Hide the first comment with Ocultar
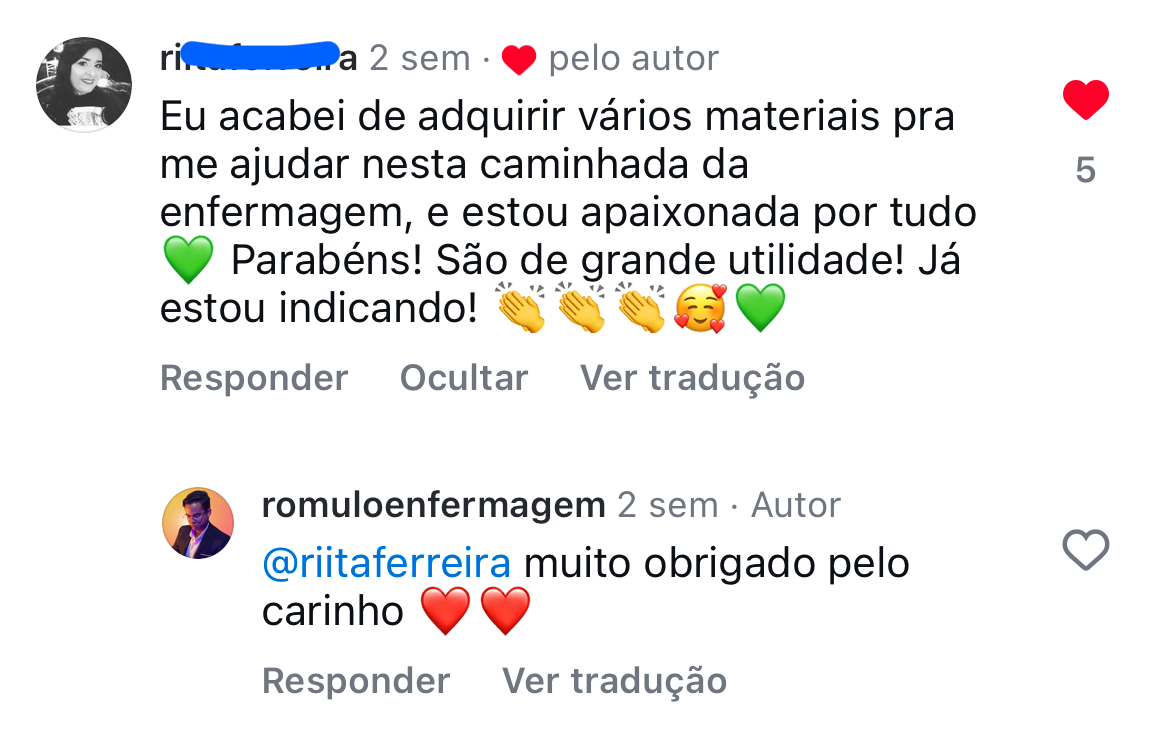Screen dimensions: 1170x736 [x=463, y=378]
